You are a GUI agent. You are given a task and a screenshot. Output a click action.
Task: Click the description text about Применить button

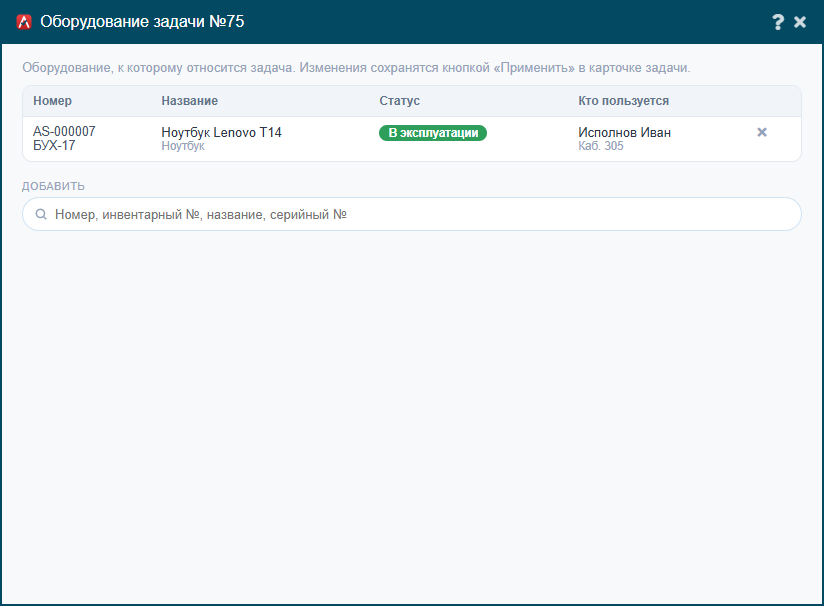coord(356,68)
